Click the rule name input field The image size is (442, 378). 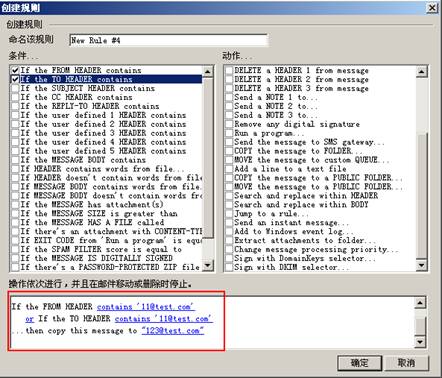point(168,40)
